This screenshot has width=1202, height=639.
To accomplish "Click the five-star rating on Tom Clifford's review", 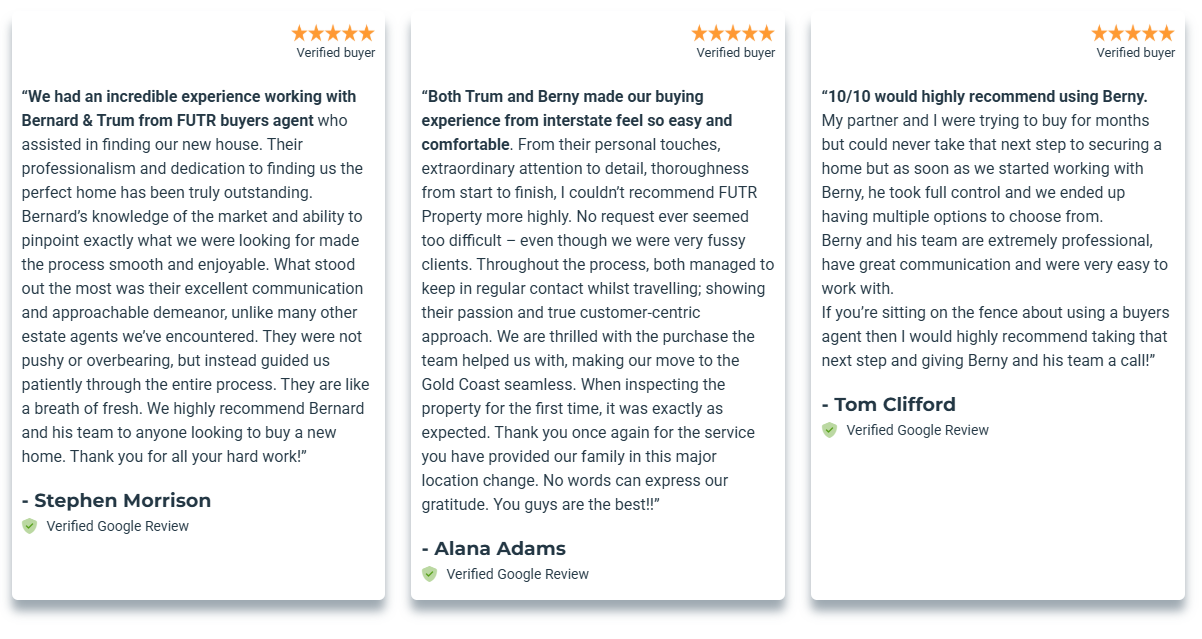I will (1133, 33).
